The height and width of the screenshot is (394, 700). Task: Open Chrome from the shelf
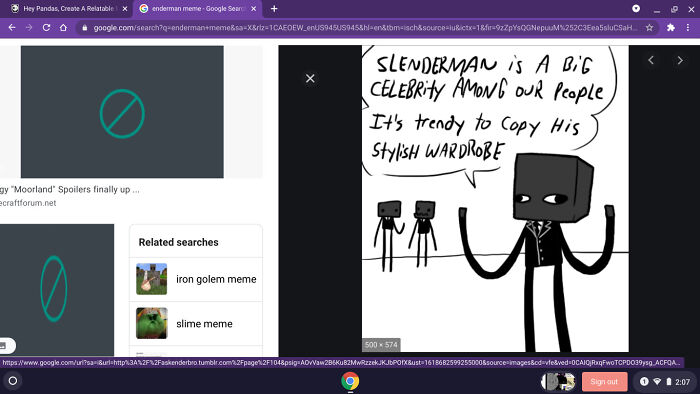coord(350,381)
